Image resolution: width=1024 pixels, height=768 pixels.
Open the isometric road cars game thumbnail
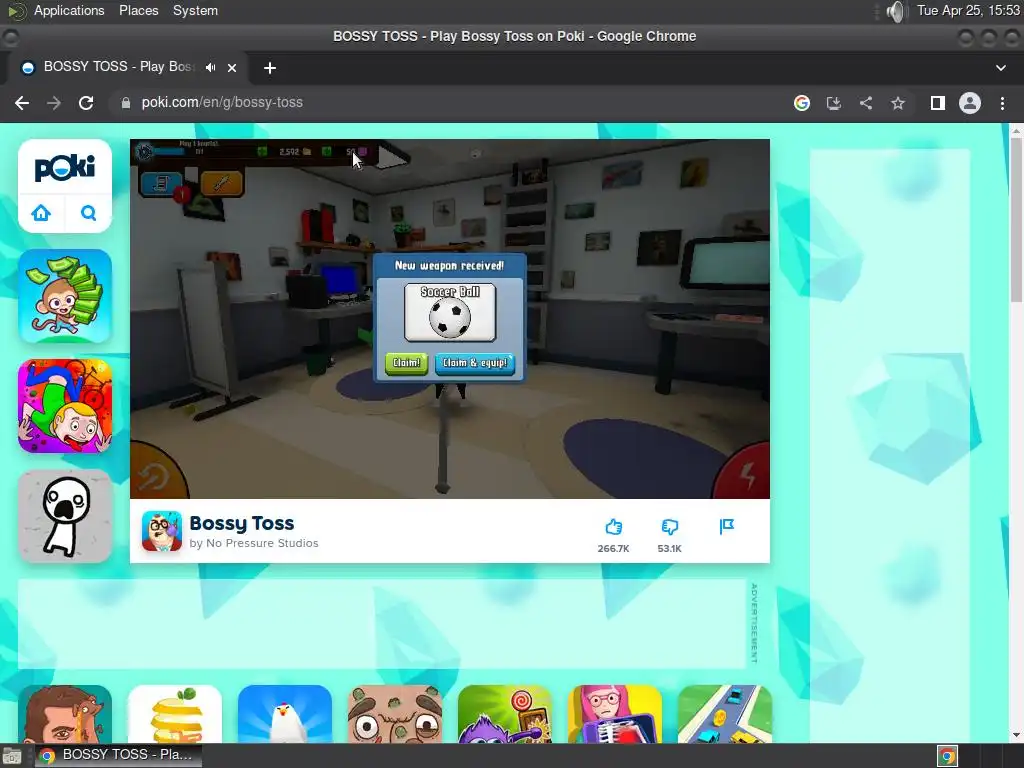tap(725, 714)
